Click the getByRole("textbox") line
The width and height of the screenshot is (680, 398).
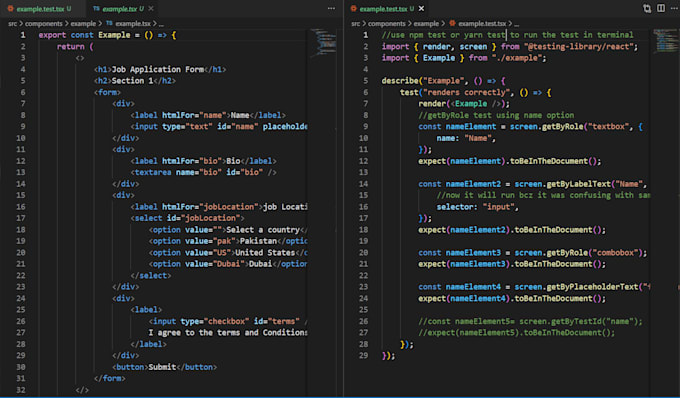point(530,127)
